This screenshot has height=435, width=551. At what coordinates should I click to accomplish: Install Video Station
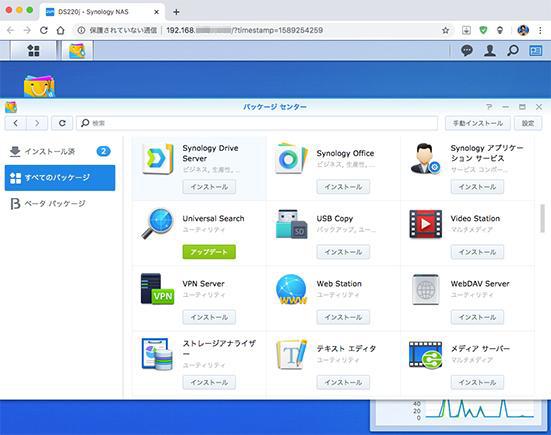[477, 252]
